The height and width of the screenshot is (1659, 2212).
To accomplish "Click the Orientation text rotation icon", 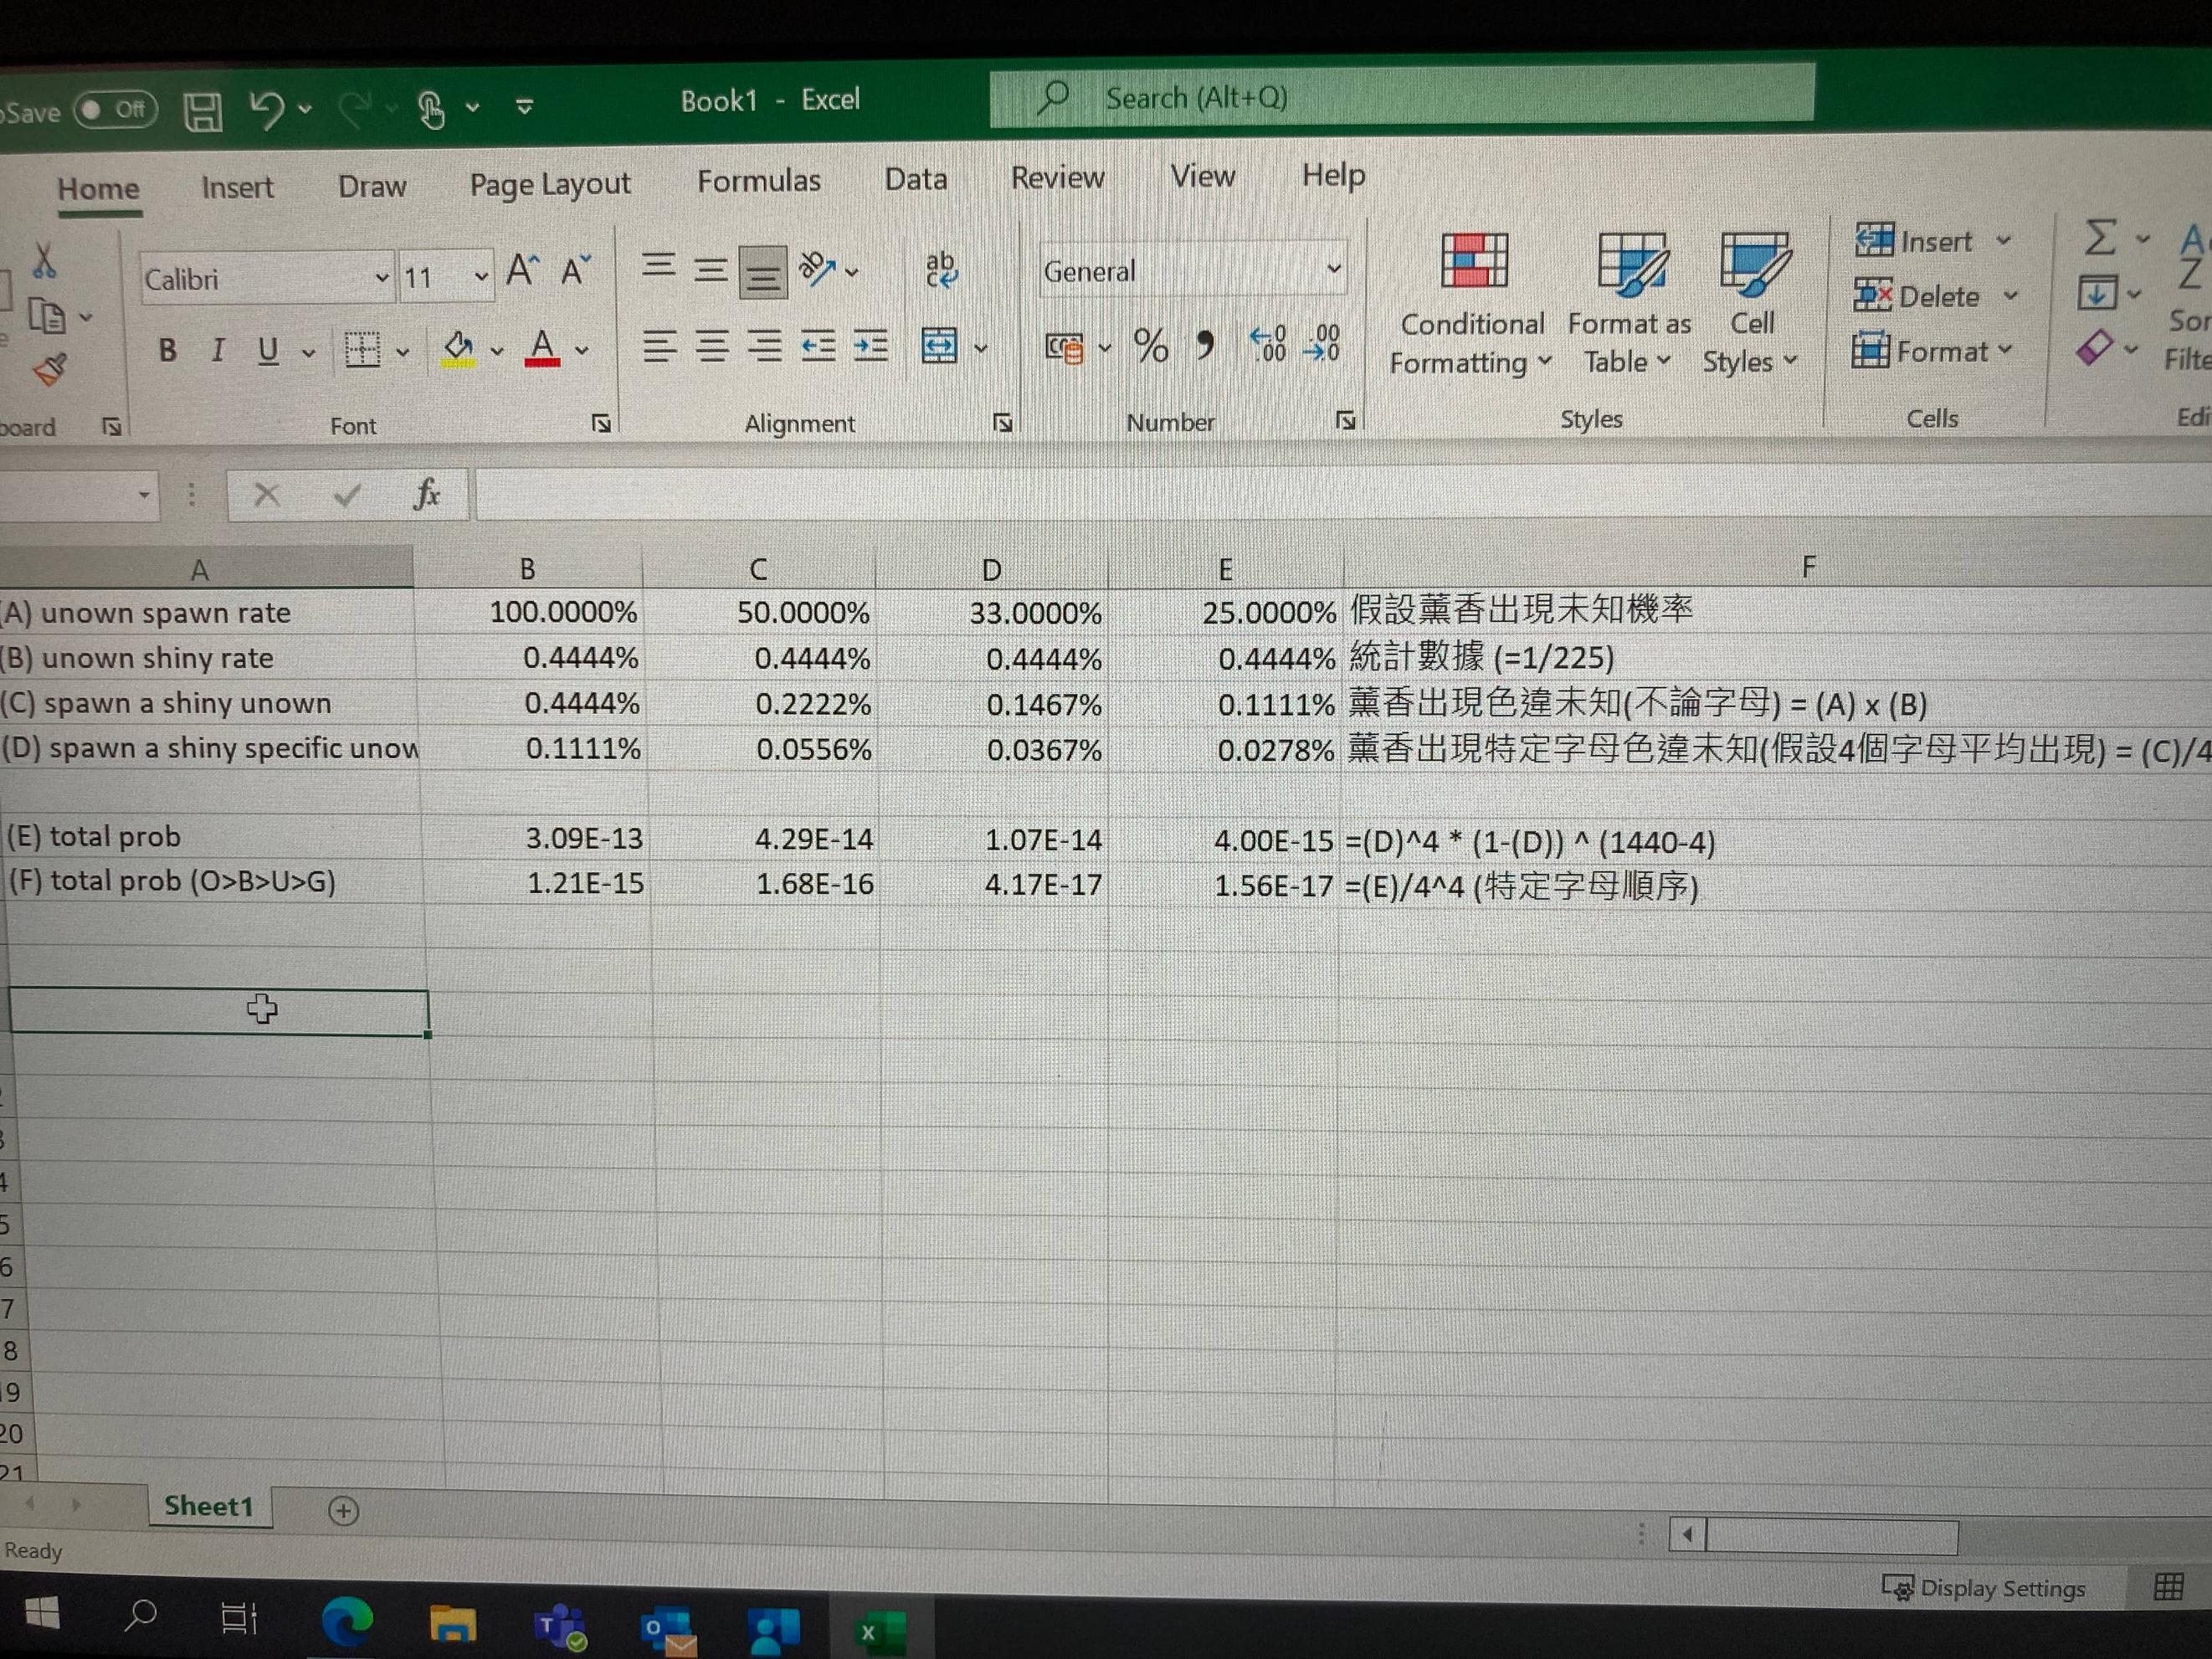I will click(x=816, y=268).
